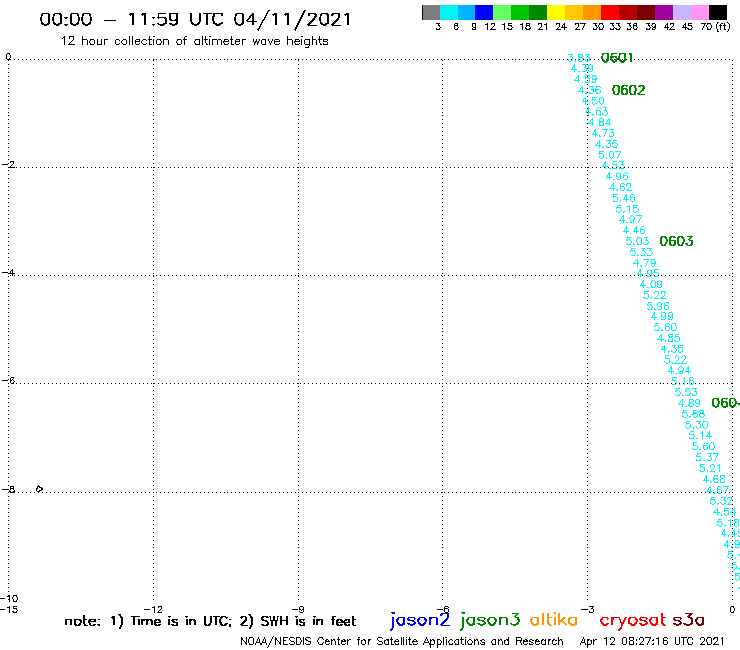
Task: Click the -9 longitude axis label
Action: pyautogui.click(x=298, y=609)
